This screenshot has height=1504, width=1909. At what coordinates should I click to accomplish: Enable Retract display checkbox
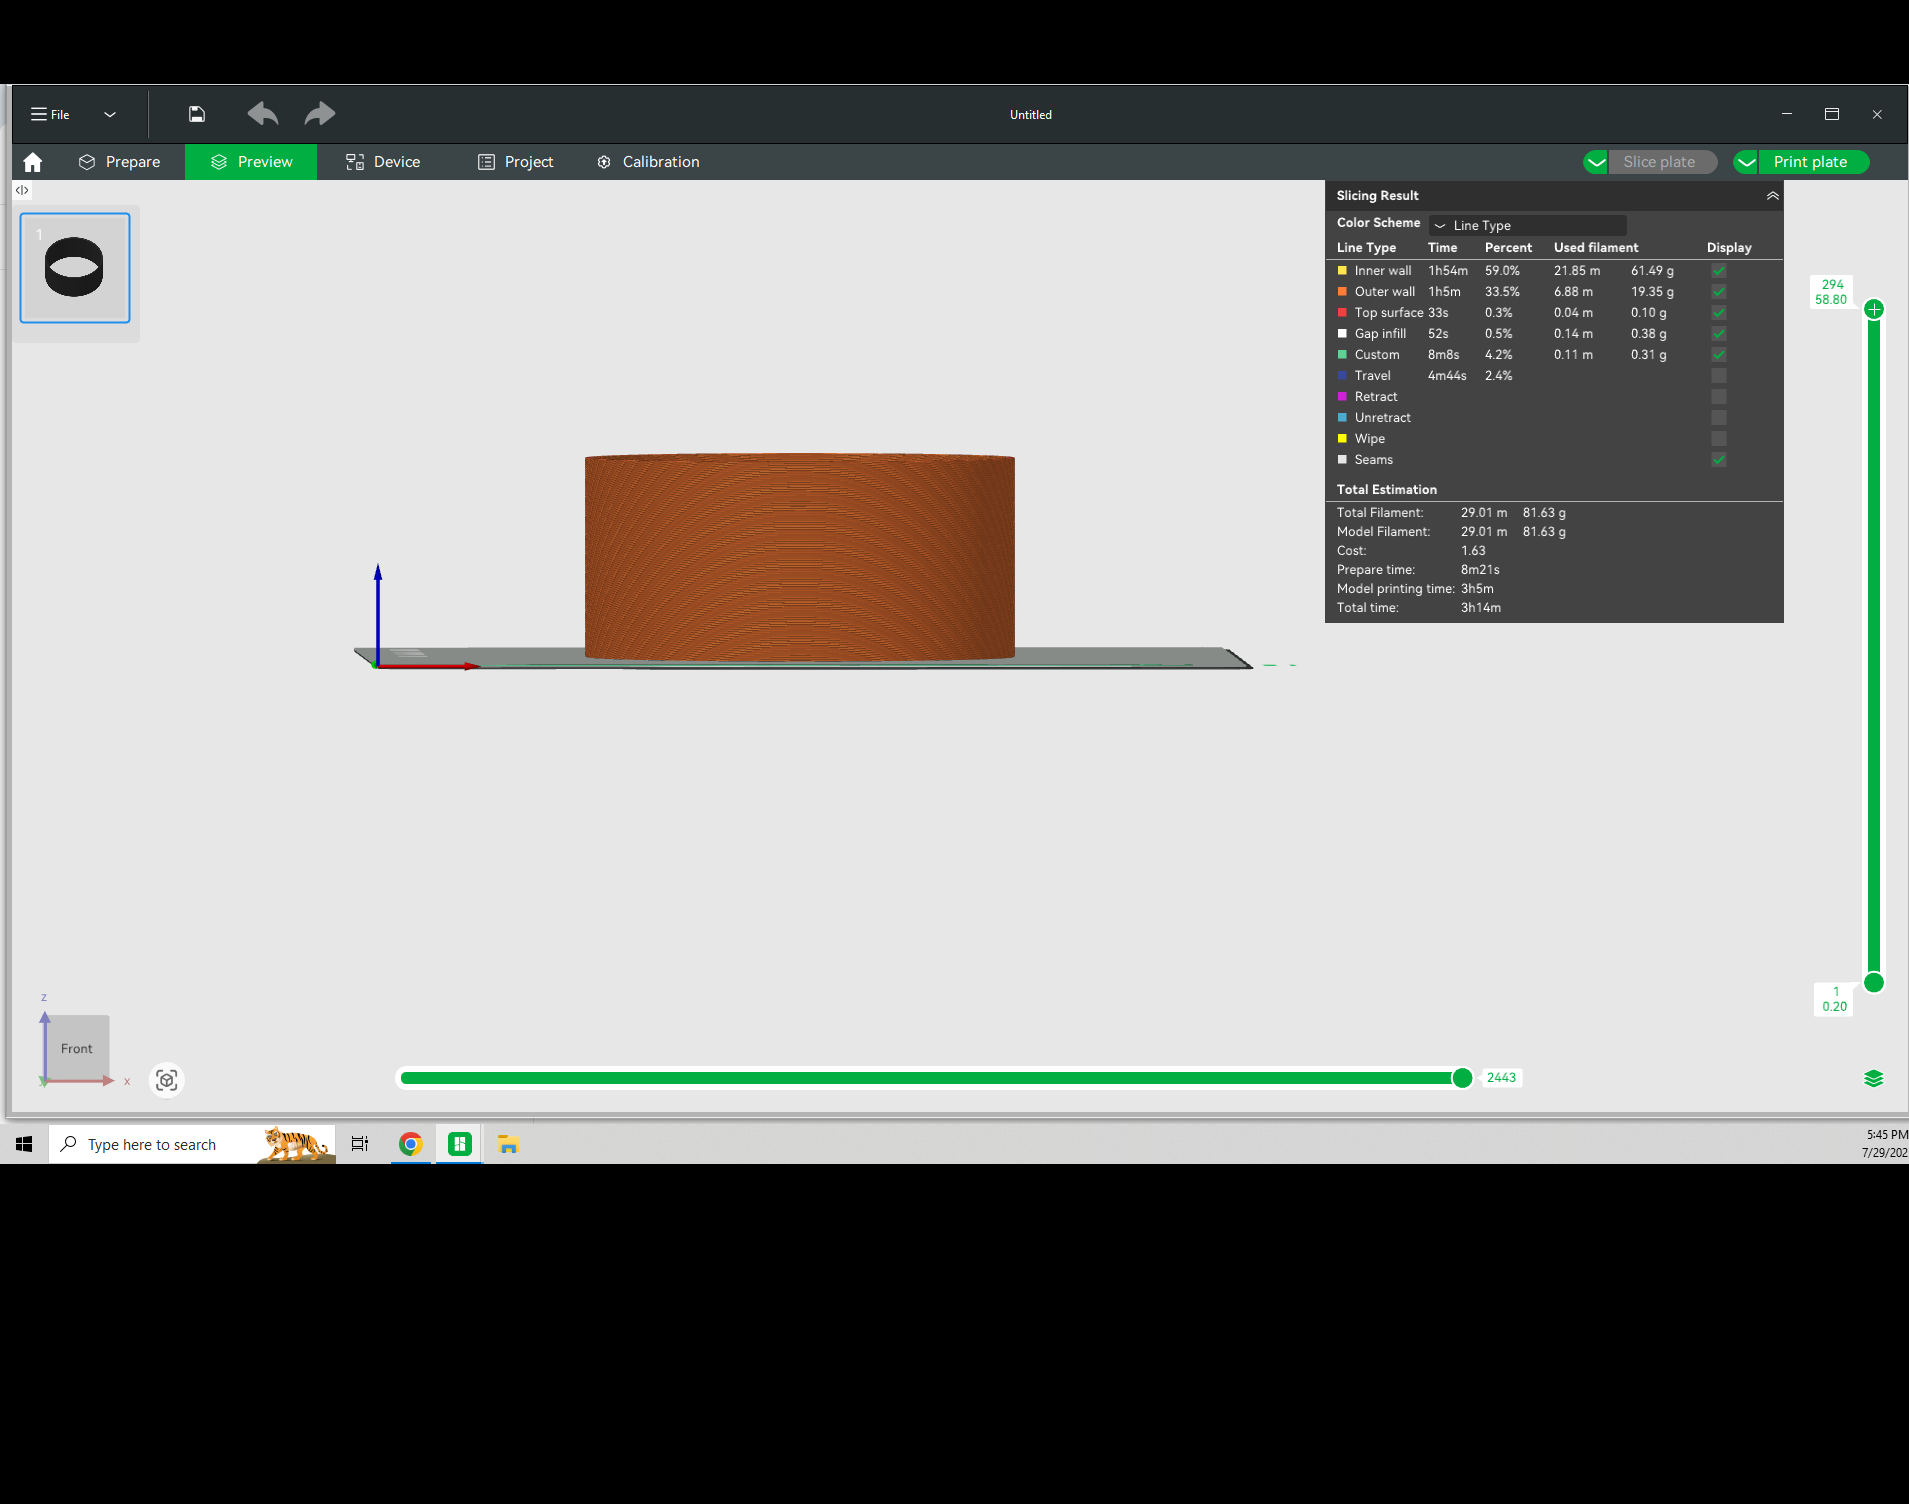coord(1719,397)
